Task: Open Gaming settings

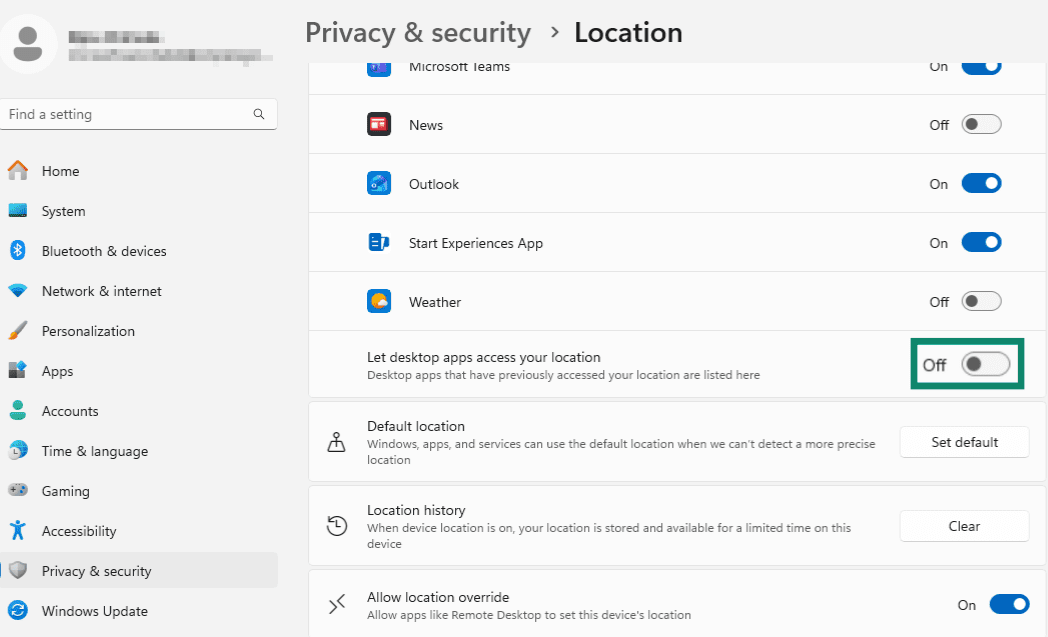Action: coord(139,491)
